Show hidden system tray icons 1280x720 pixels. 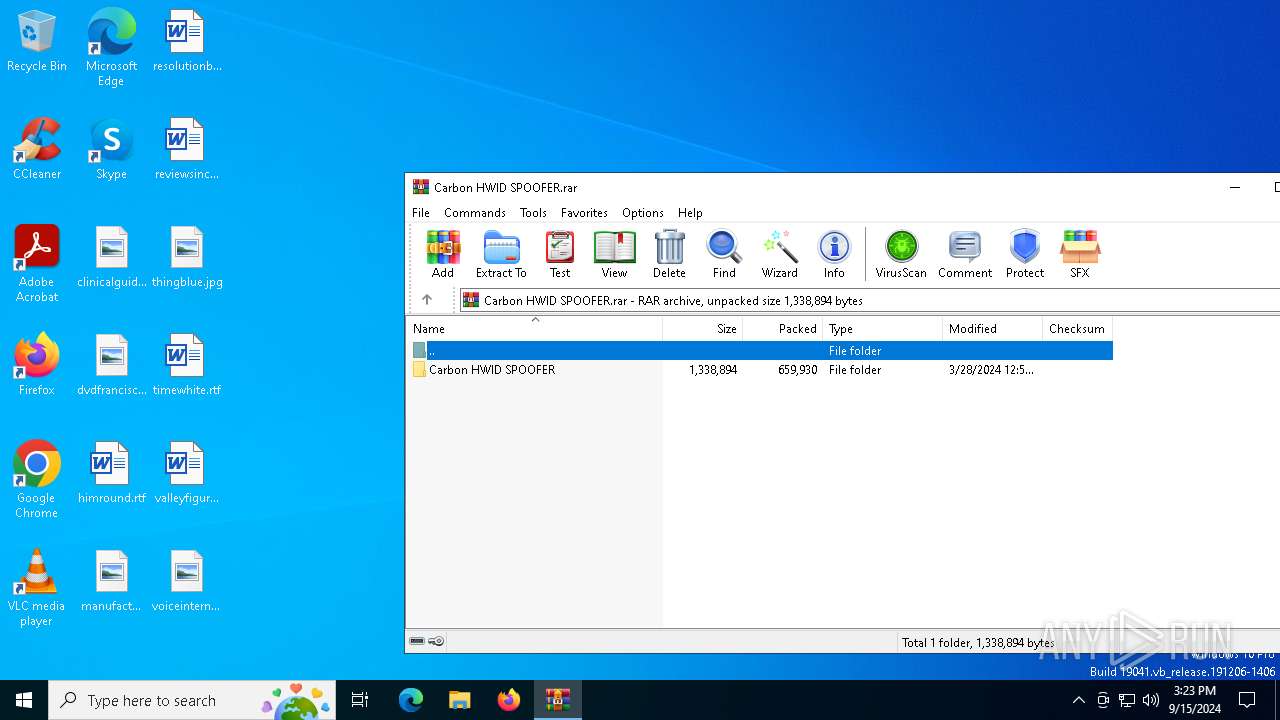point(1078,700)
